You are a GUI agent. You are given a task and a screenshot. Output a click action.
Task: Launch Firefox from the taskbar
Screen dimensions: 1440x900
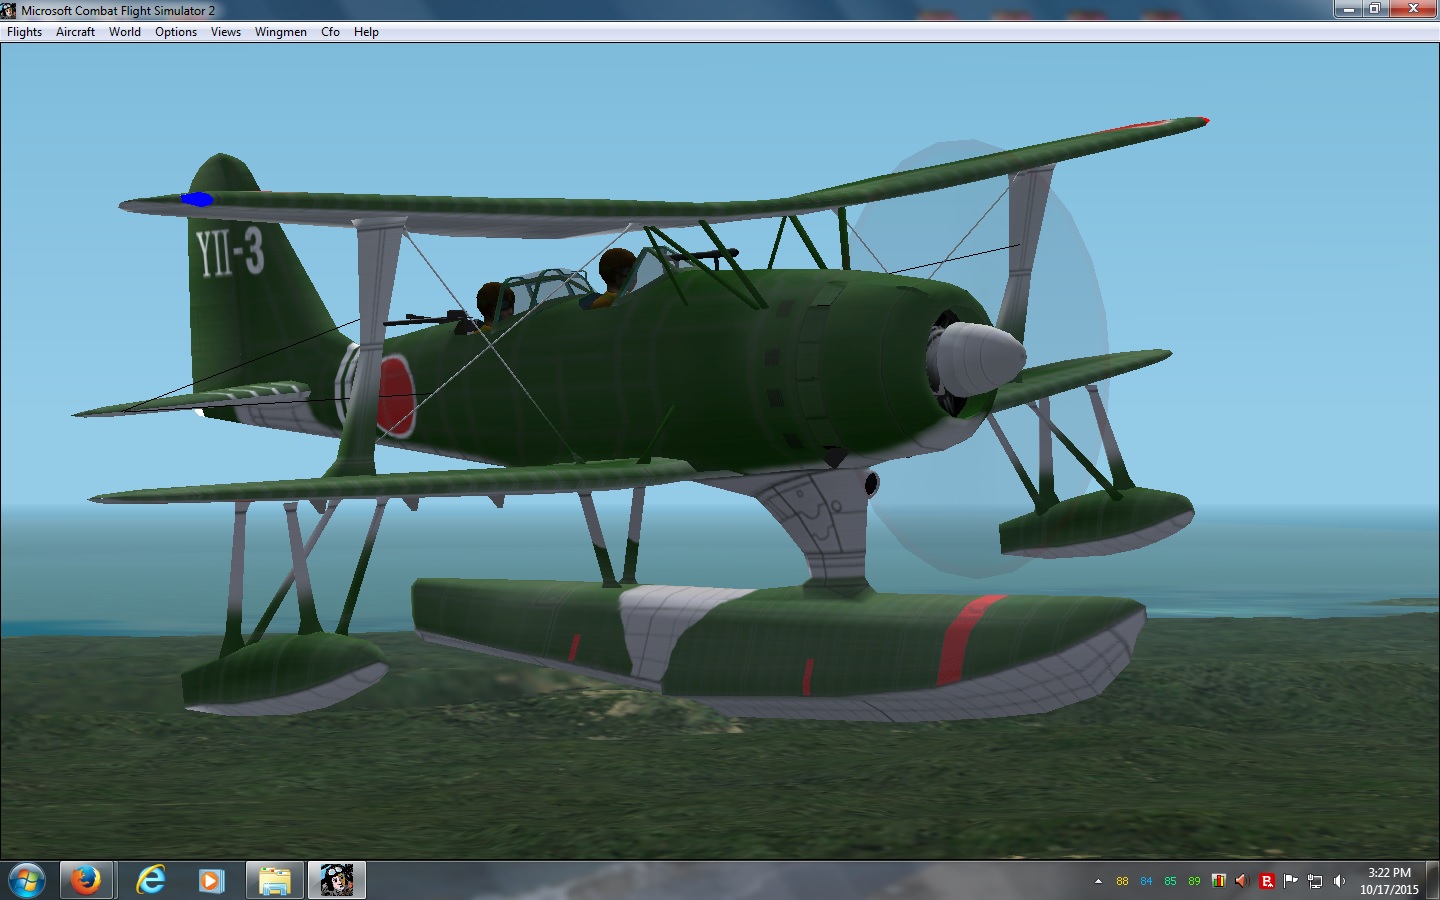tap(85, 880)
